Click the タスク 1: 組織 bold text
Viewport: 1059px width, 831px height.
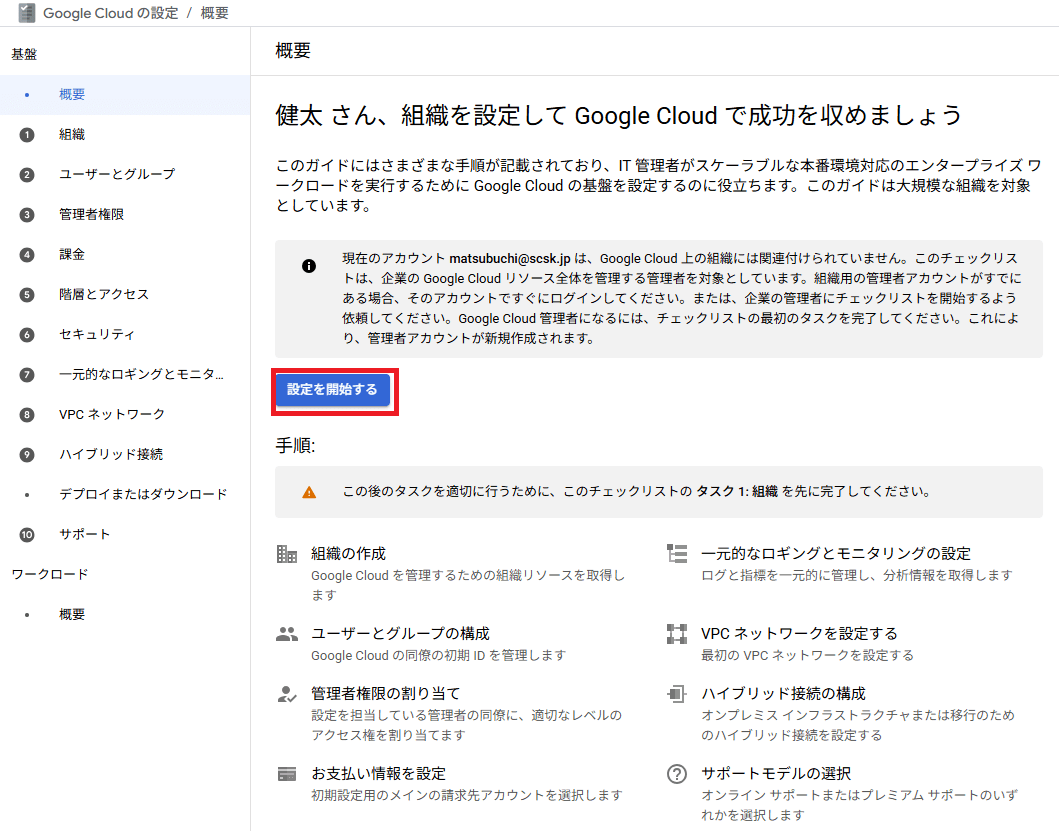pos(738,492)
